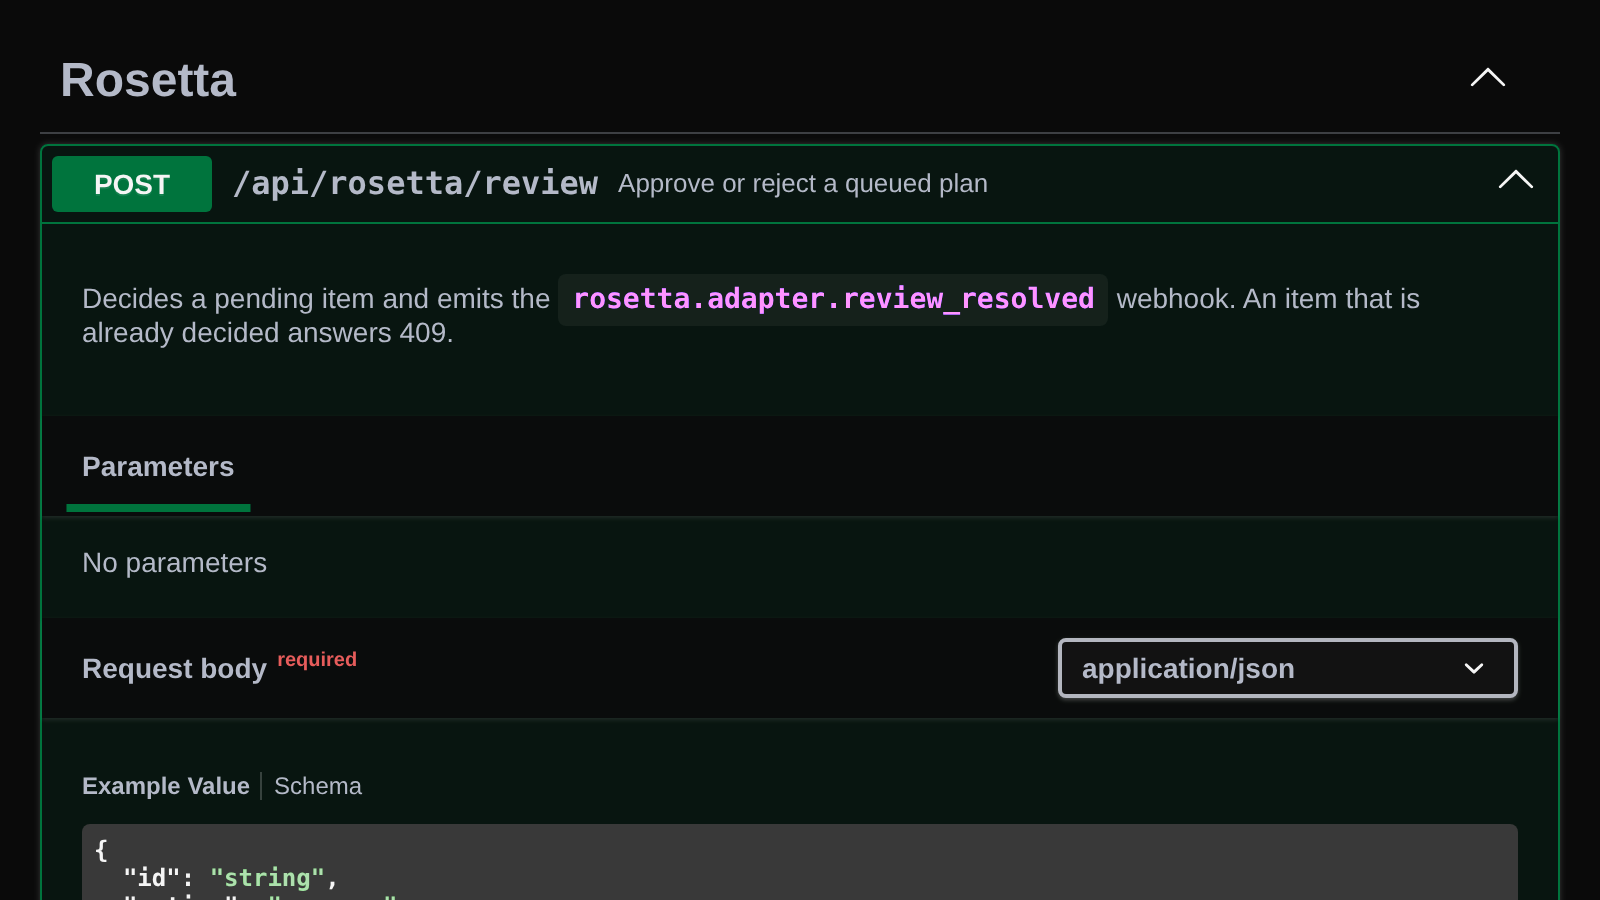This screenshot has height=900, width=1600.
Task: Click the rosetta.adapter.review_resolved code text
Action: (833, 299)
